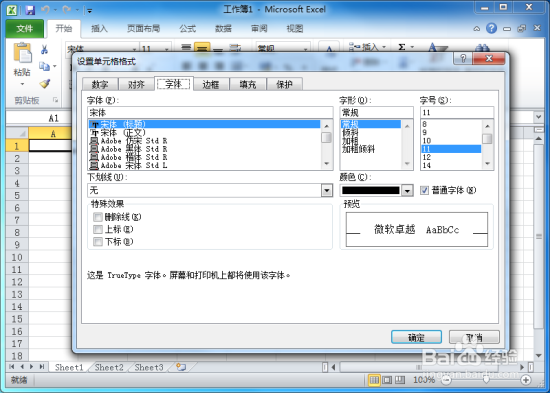Select the Sheet3 worksheet tab
The width and height of the screenshot is (550, 393).
pyautogui.click(x=149, y=367)
